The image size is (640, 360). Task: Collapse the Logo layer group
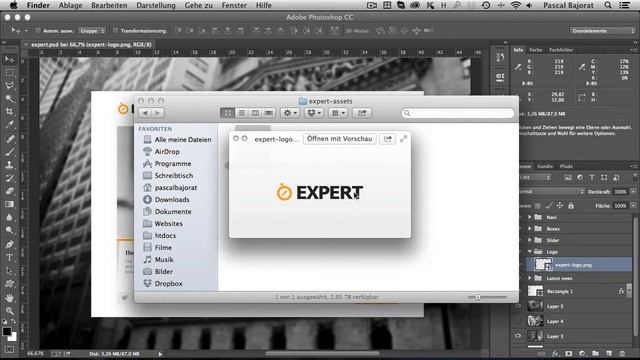[529, 251]
